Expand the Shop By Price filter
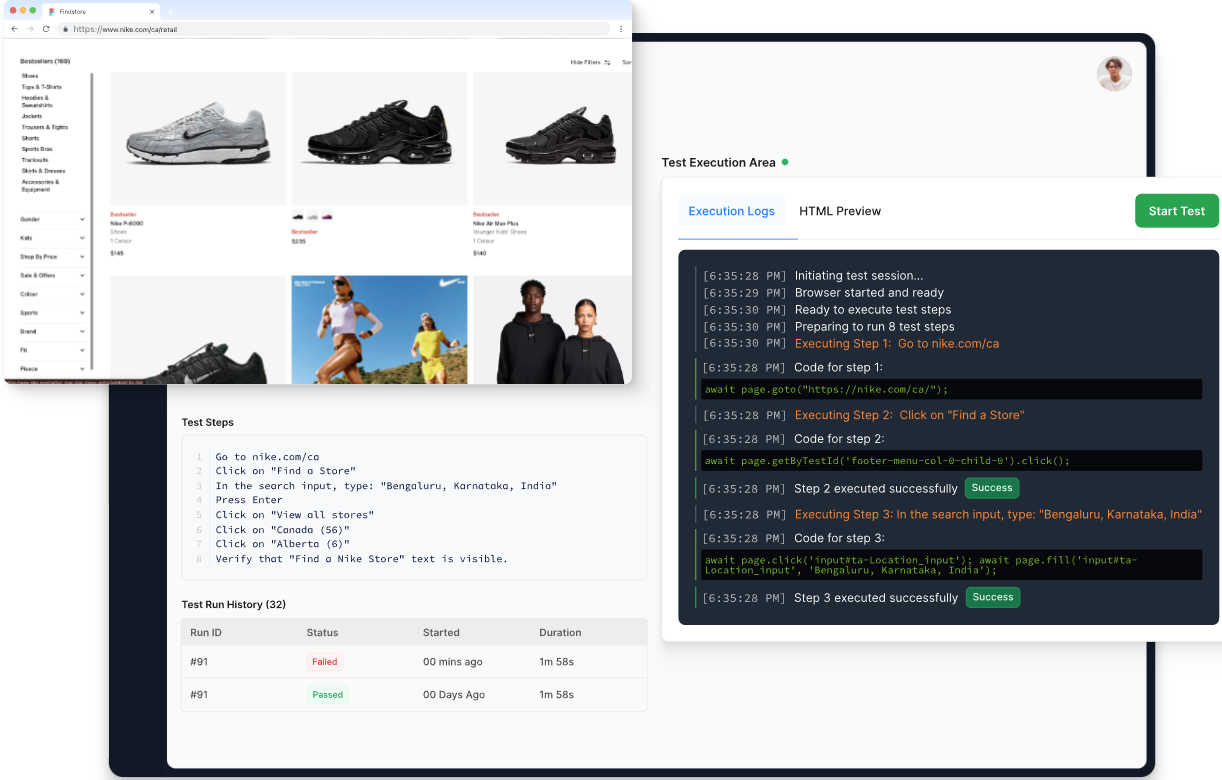The height and width of the screenshot is (780, 1222). click(53, 257)
